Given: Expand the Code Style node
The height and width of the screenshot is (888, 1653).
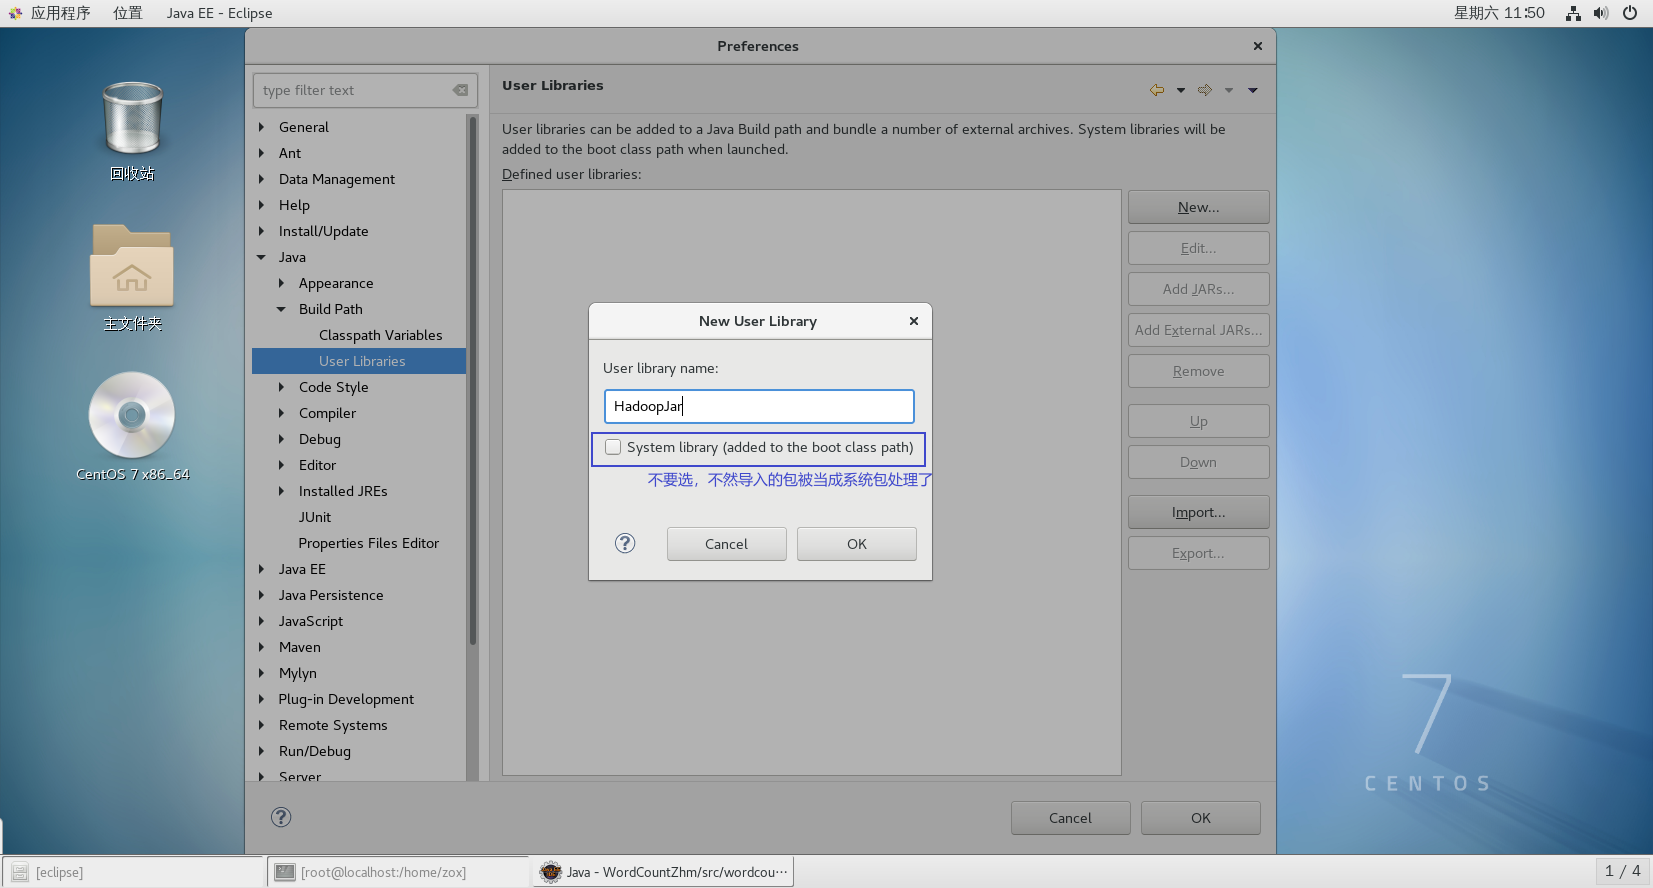Looking at the screenshot, I should (x=281, y=387).
